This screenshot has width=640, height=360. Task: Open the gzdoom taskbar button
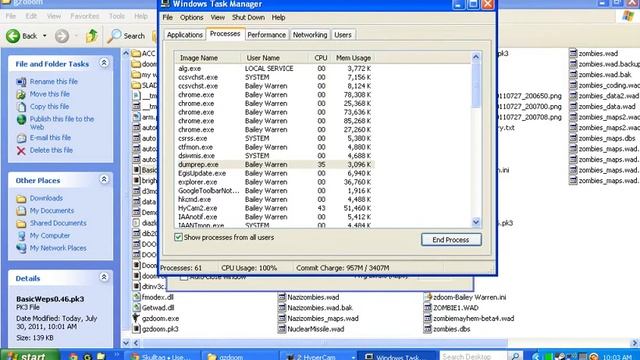pos(241,357)
